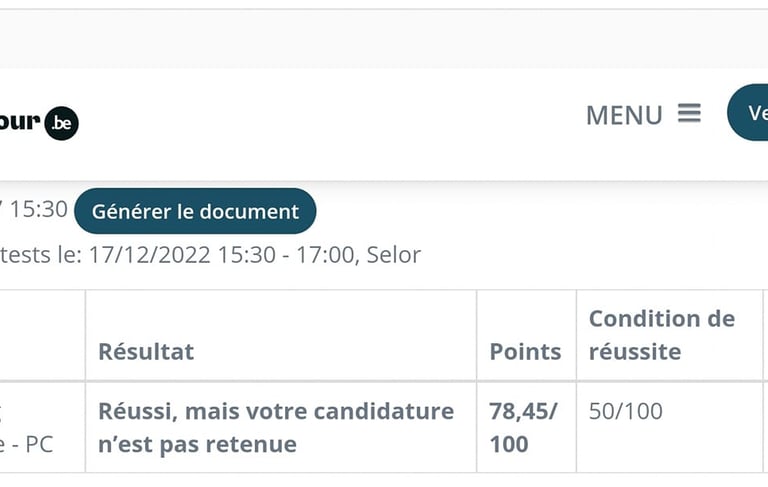Select the Points column header
This screenshot has width=768, height=487.
[x=525, y=351]
